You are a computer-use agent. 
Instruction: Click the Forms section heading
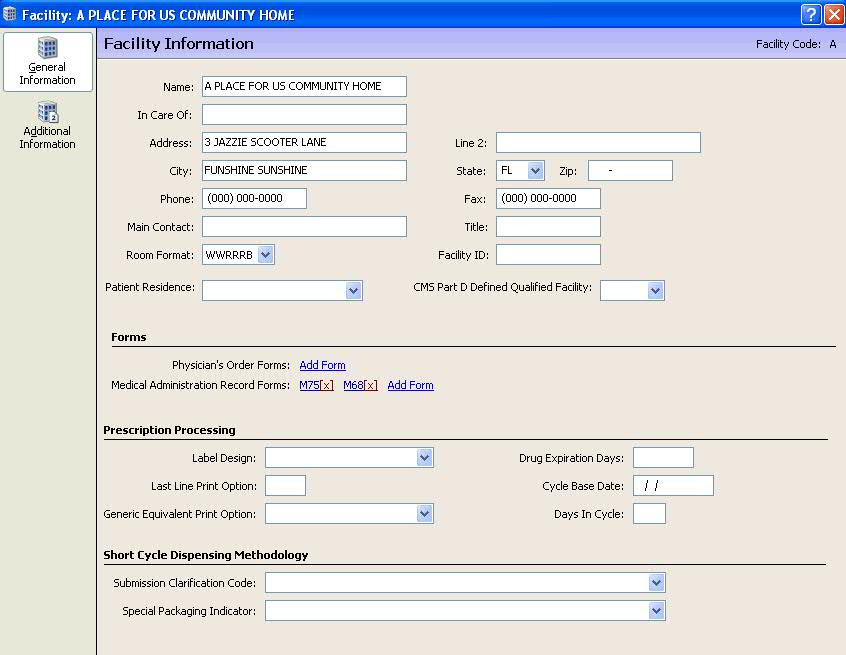click(128, 337)
